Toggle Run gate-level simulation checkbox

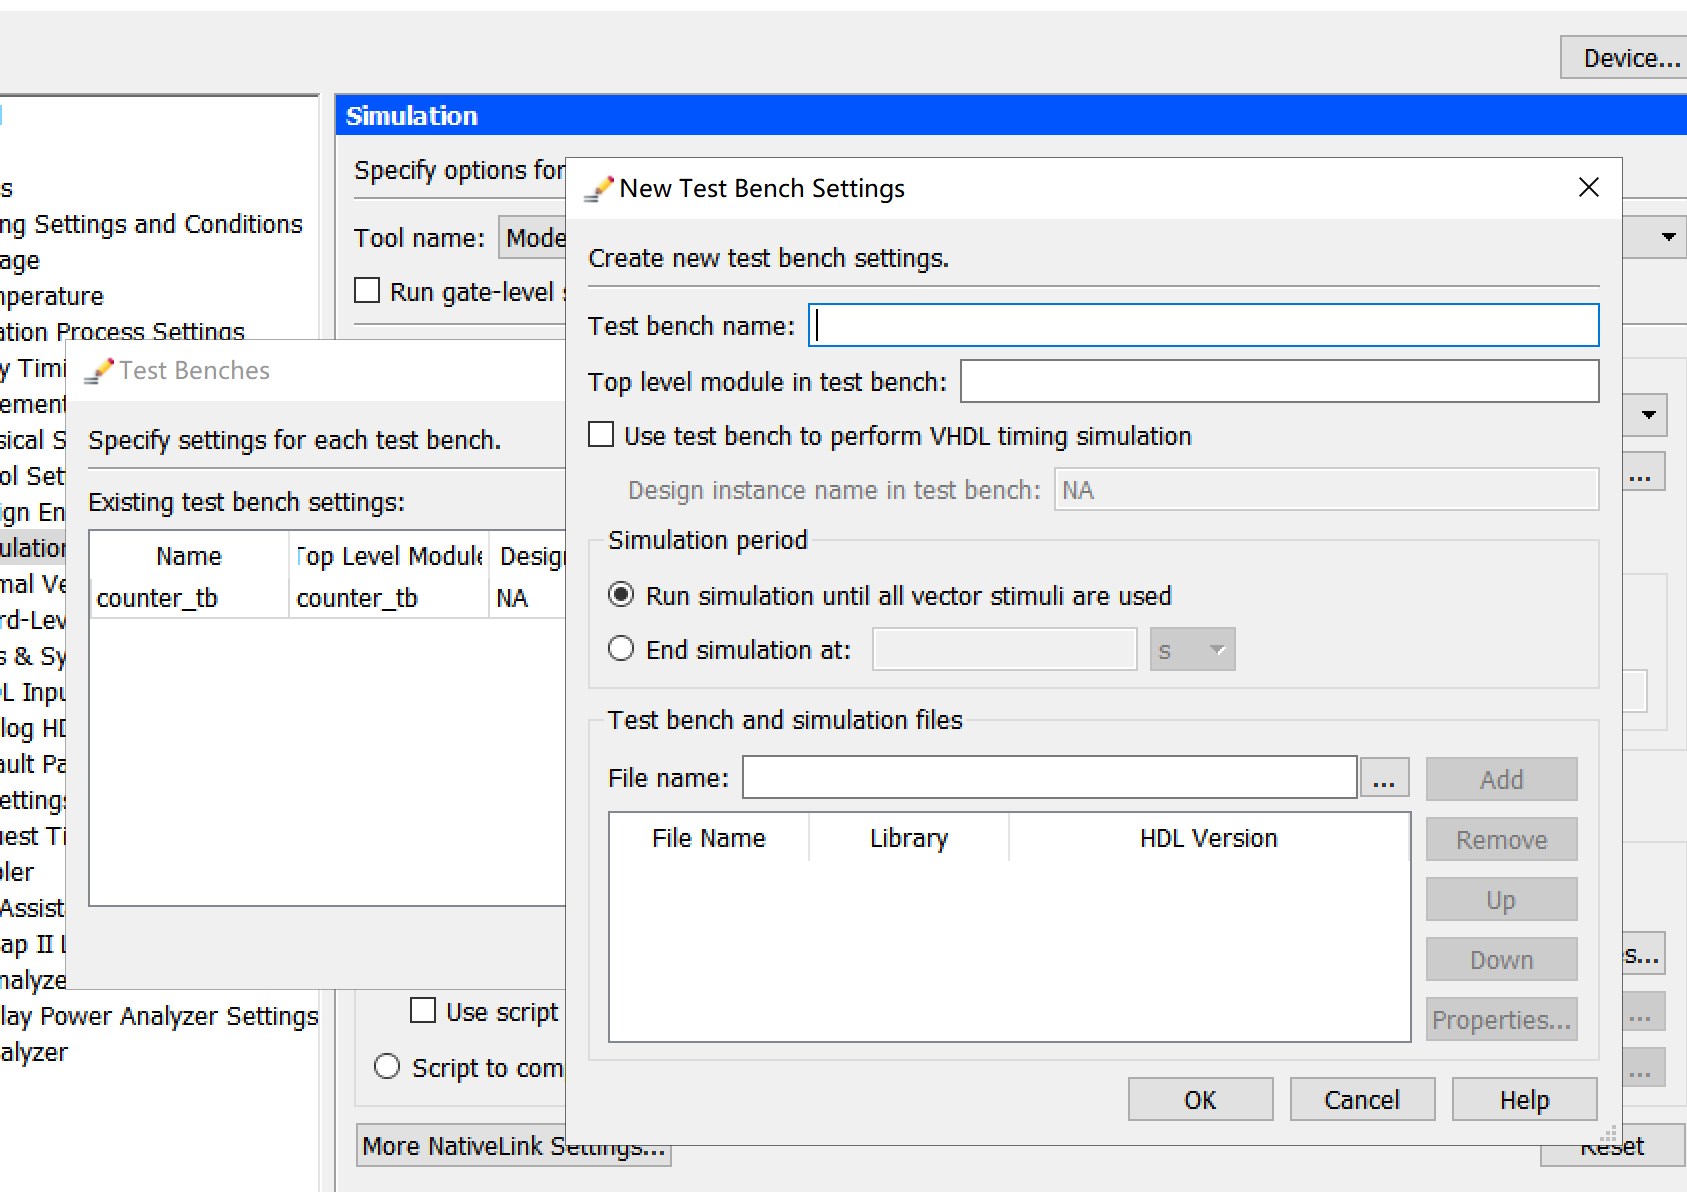coord(367,290)
